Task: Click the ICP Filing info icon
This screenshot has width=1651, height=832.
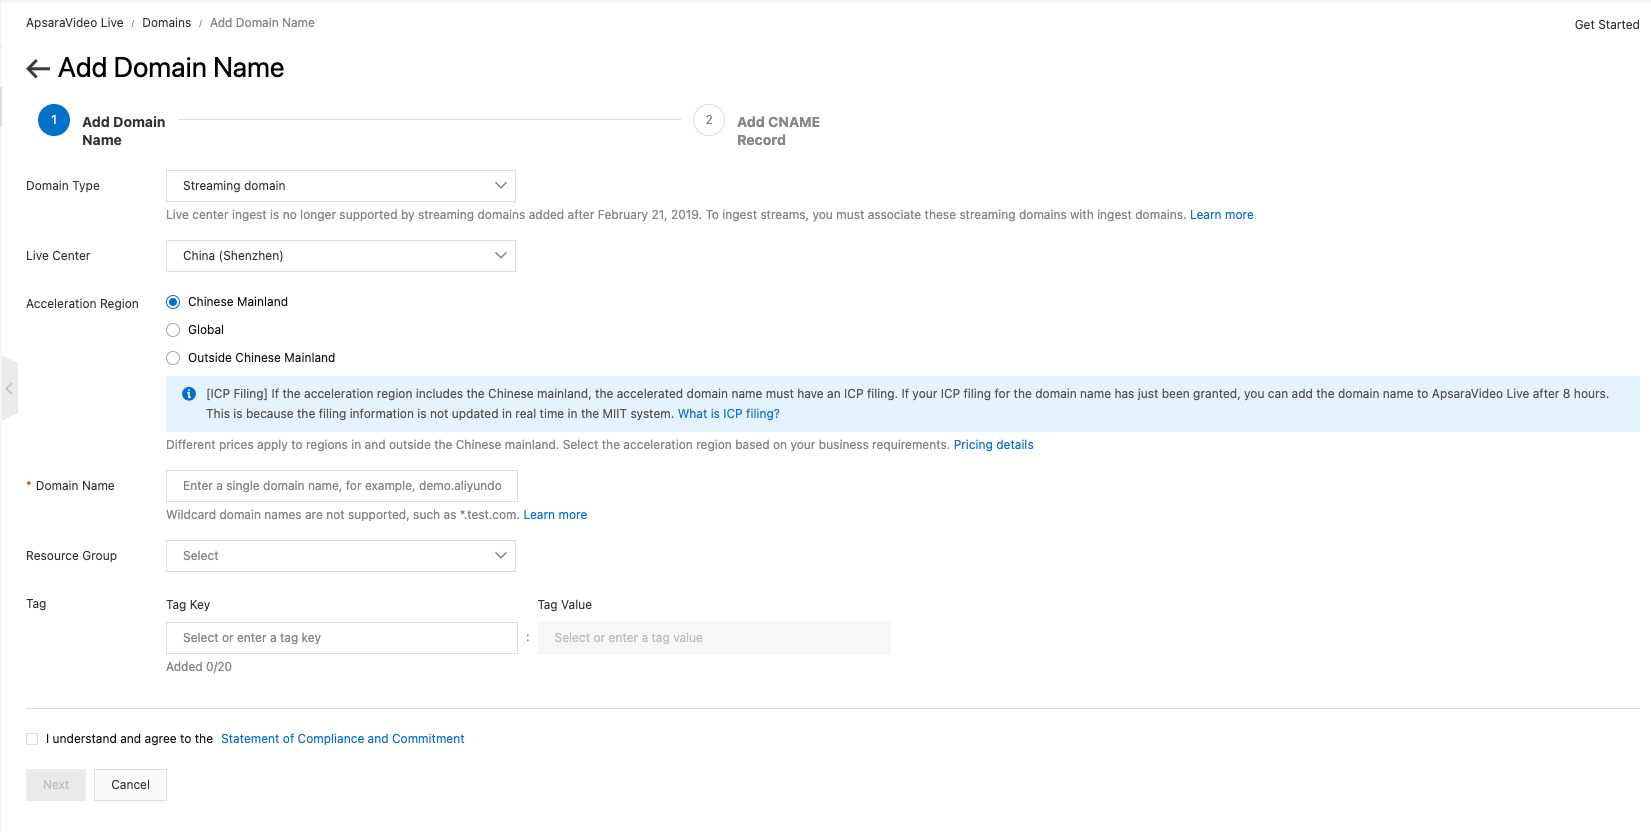Action: click(x=189, y=394)
